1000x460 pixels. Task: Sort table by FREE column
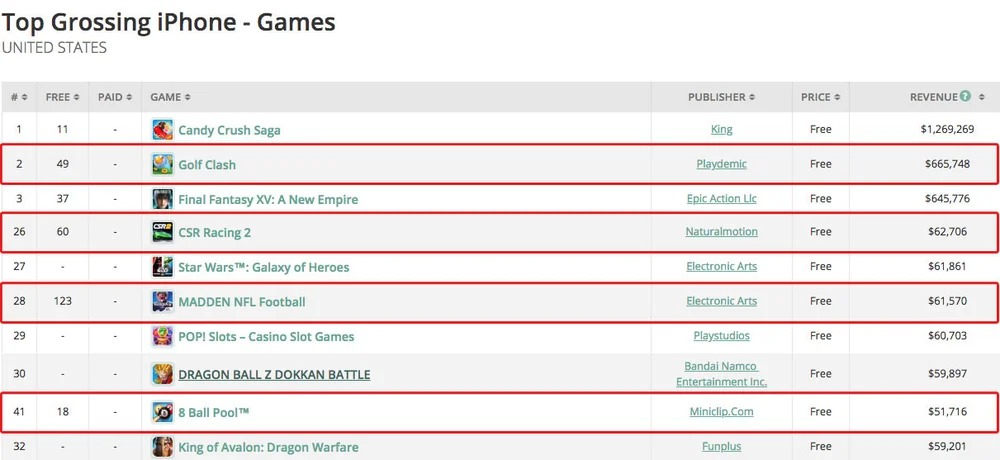pyautogui.click(x=62, y=97)
